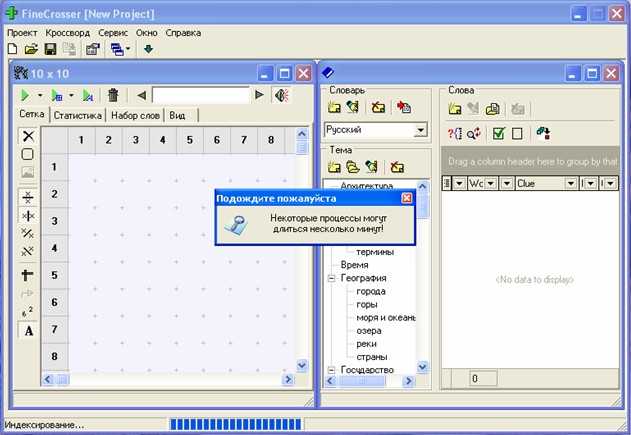Click the cascading windows icon in the main toolbar
Viewport: 631px width, 435px height.
(x=118, y=49)
